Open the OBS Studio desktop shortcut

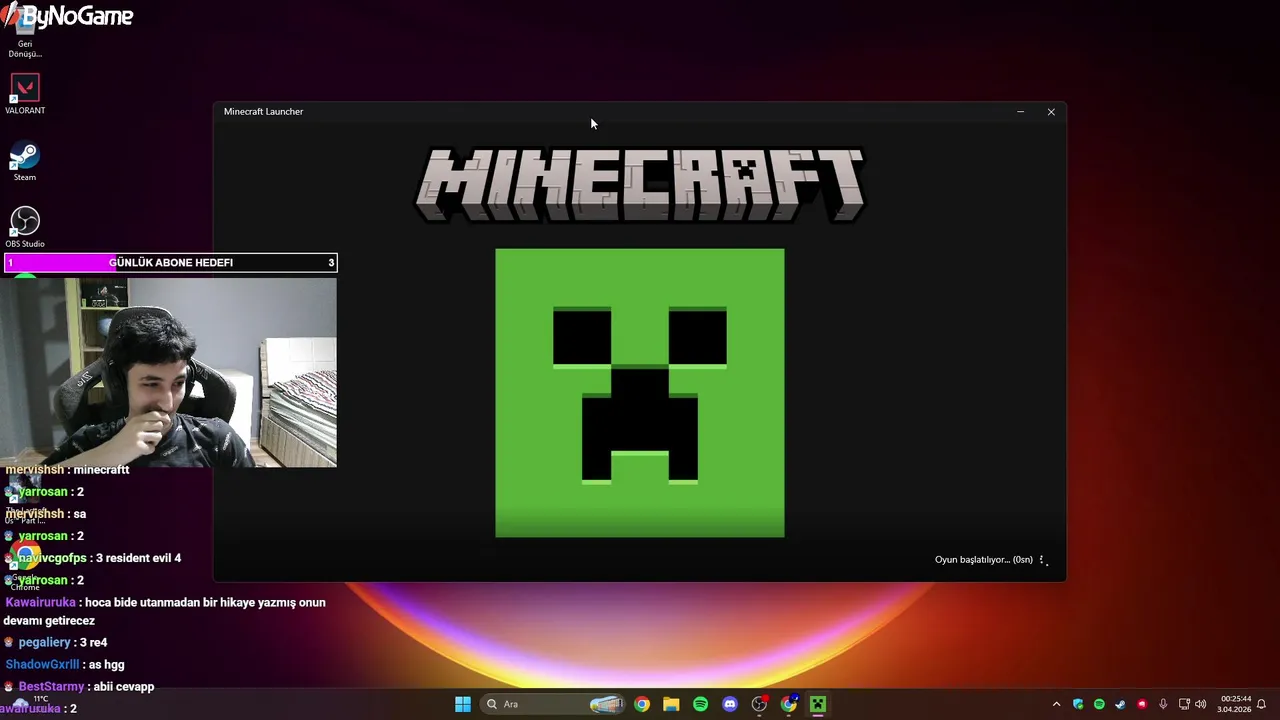pos(25,227)
